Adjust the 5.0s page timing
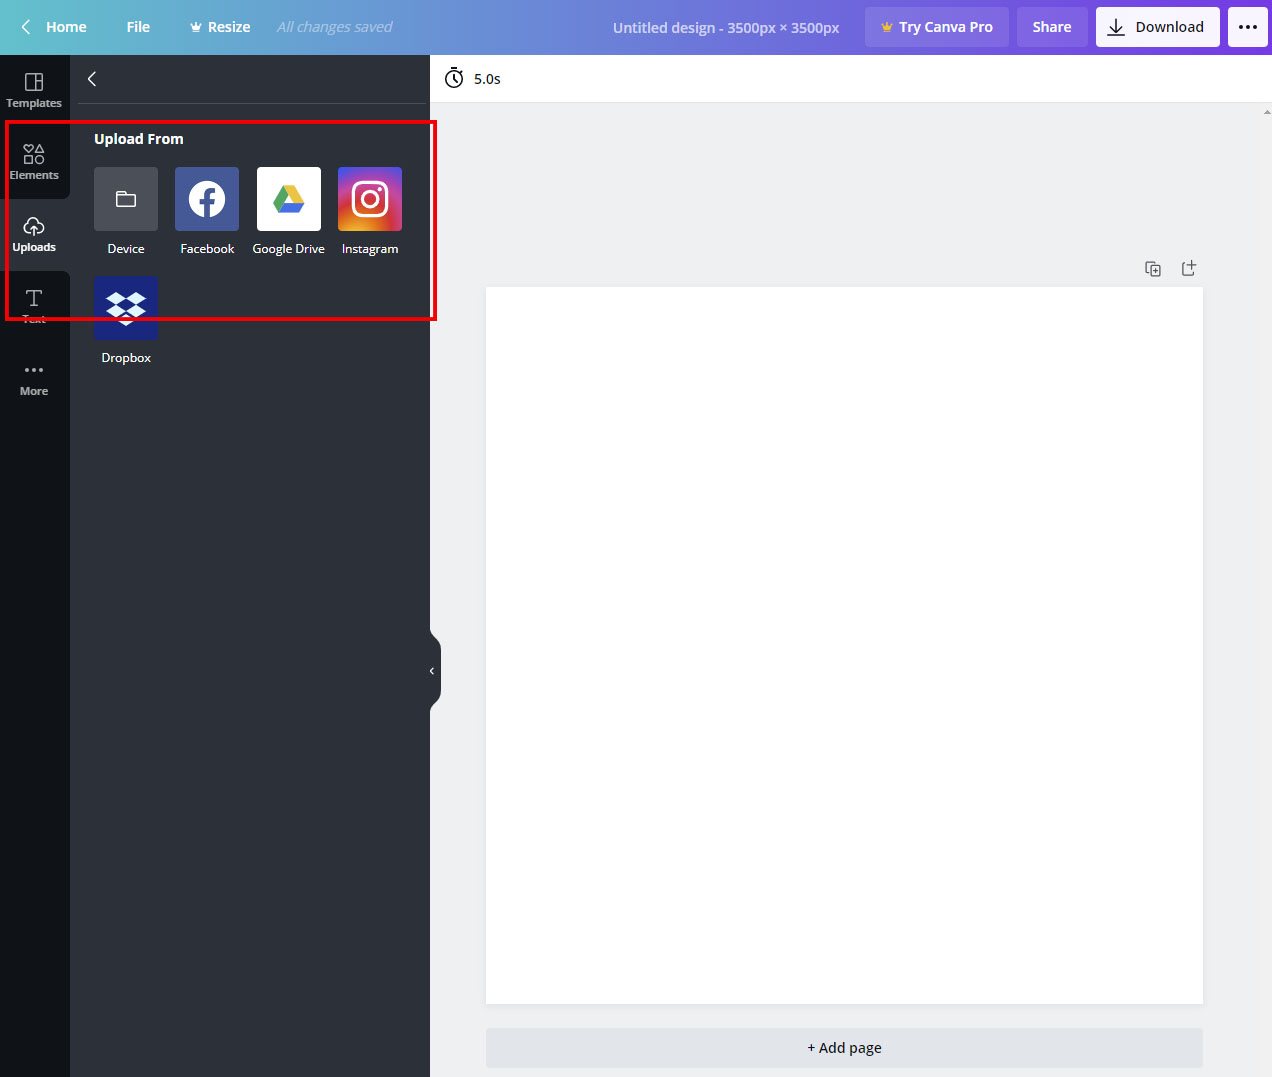This screenshot has width=1272, height=1077. pyautogui.click(x=473, y=79)
